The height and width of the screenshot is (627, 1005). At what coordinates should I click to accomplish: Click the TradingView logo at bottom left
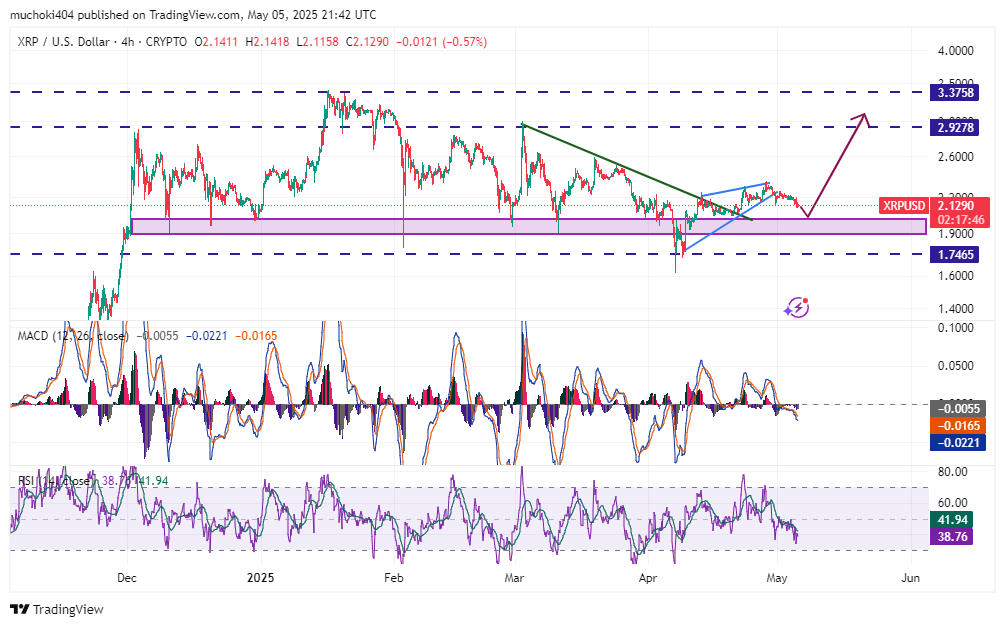click(x=57, y=609)
